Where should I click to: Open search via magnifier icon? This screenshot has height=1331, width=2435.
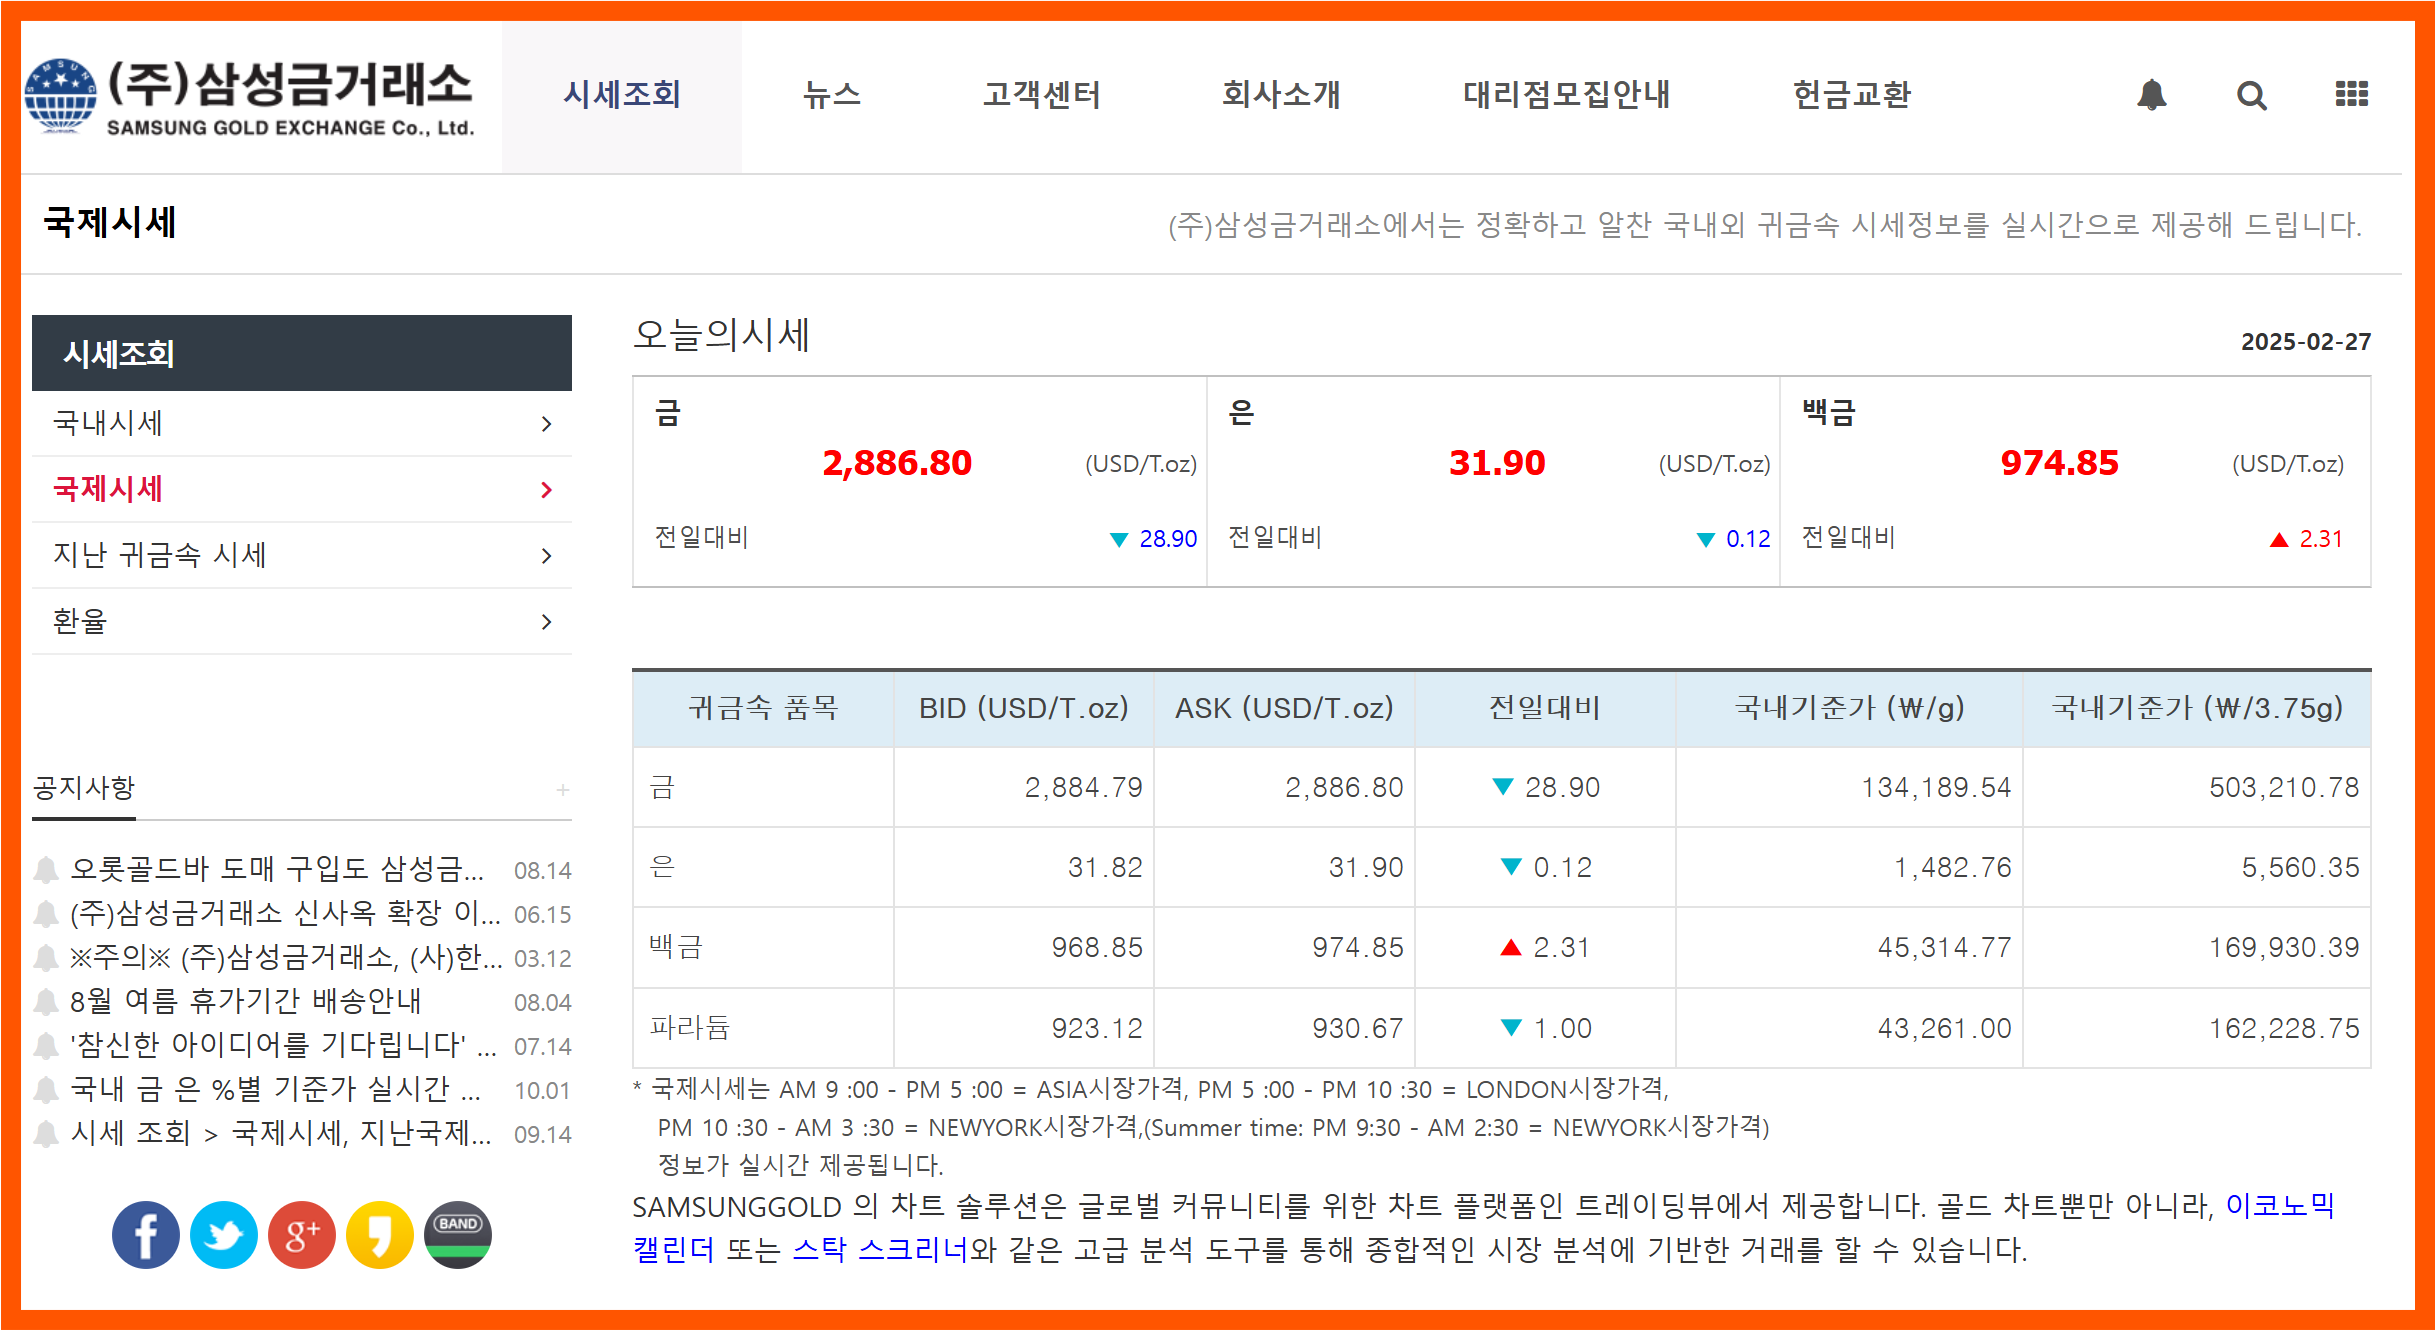(x=2251, y=95)
